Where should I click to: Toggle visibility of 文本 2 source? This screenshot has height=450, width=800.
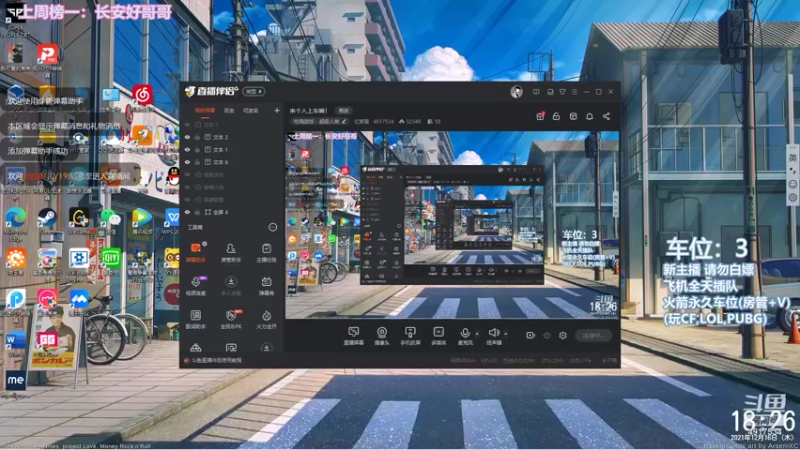187,137
